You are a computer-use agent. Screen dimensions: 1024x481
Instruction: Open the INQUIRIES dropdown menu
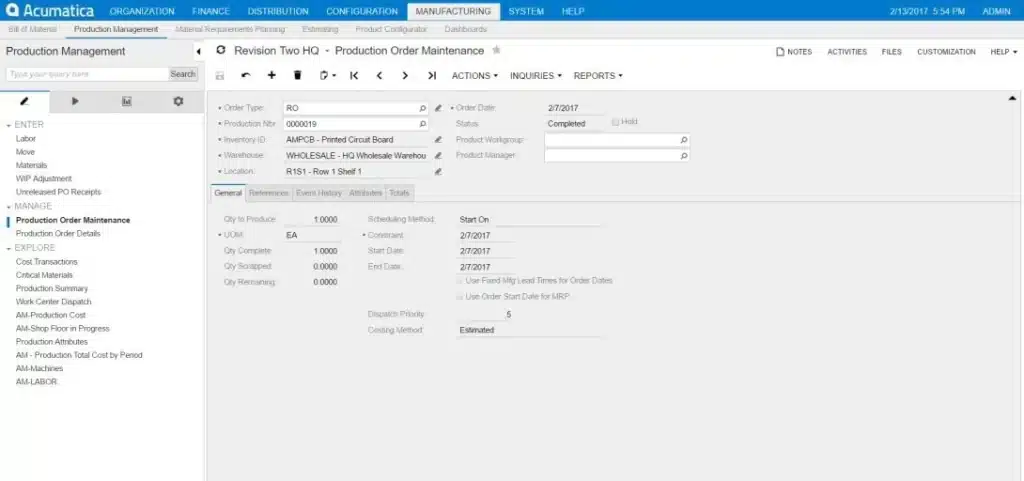click(536, 76)
